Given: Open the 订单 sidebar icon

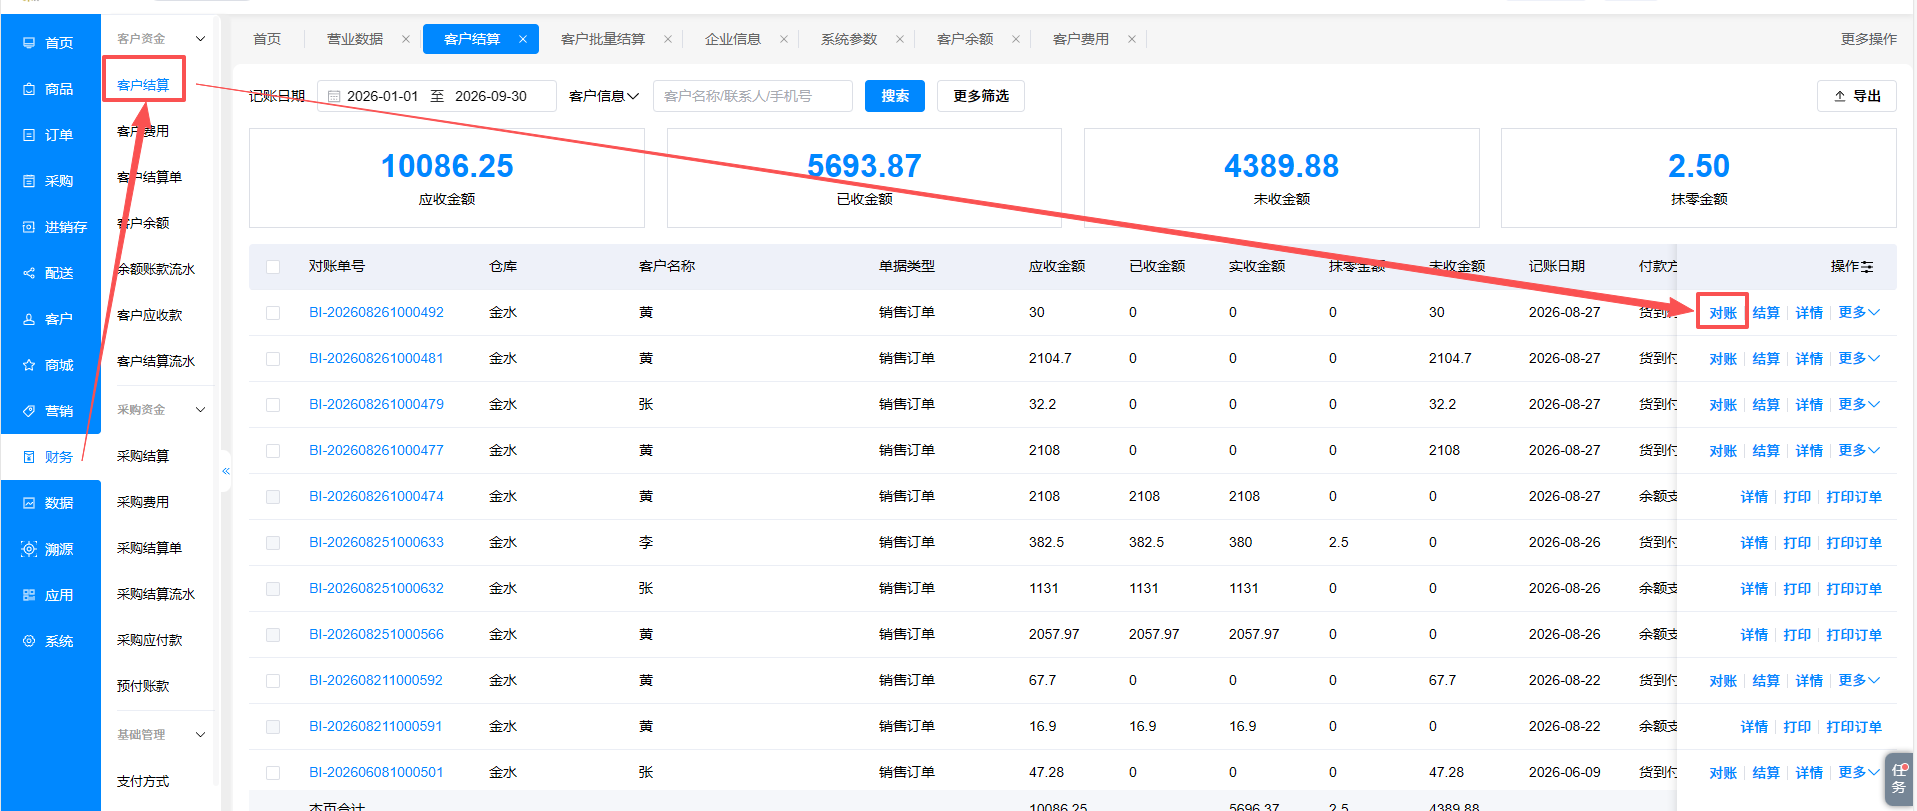Looking at the screenshot, I should pos(29,135).
